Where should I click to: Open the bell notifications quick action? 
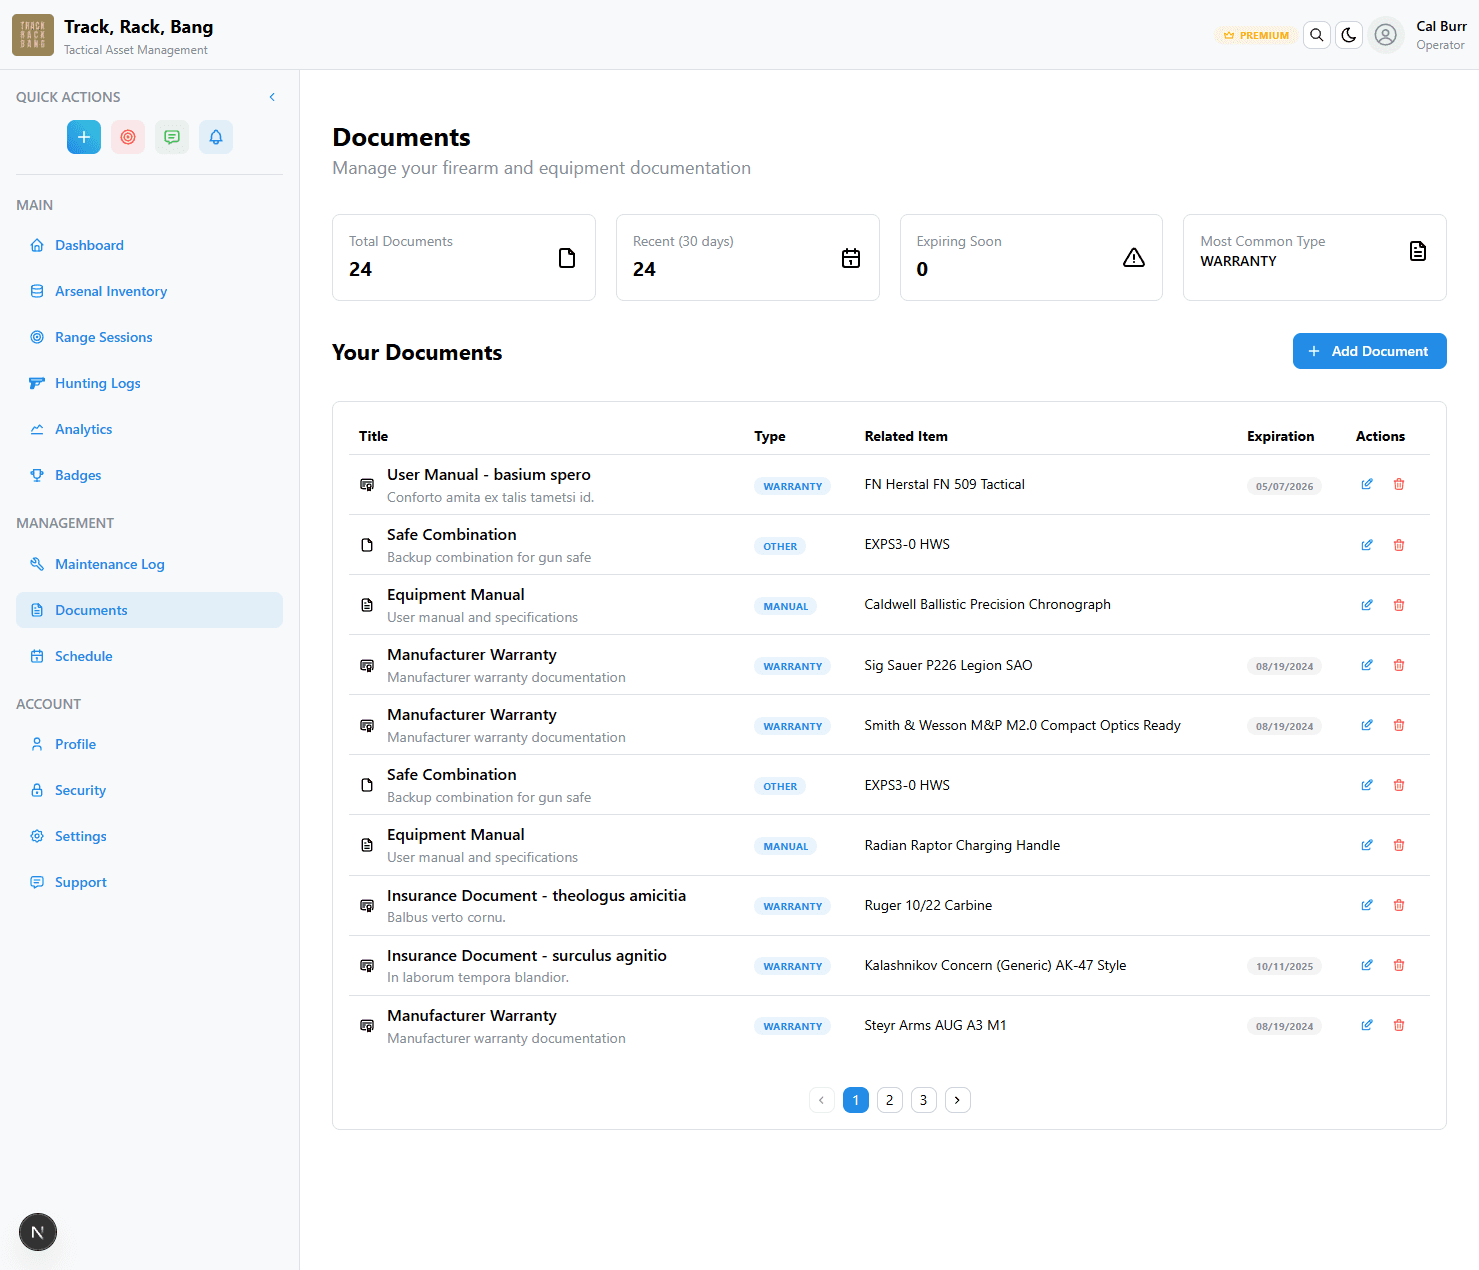coord(216,137)
